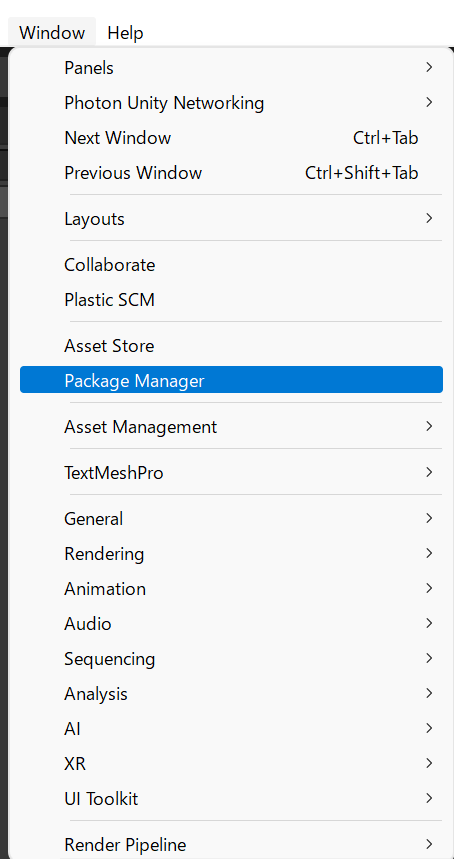
Task: Expand the Sequencing submenu
Action: click(231, 658)
